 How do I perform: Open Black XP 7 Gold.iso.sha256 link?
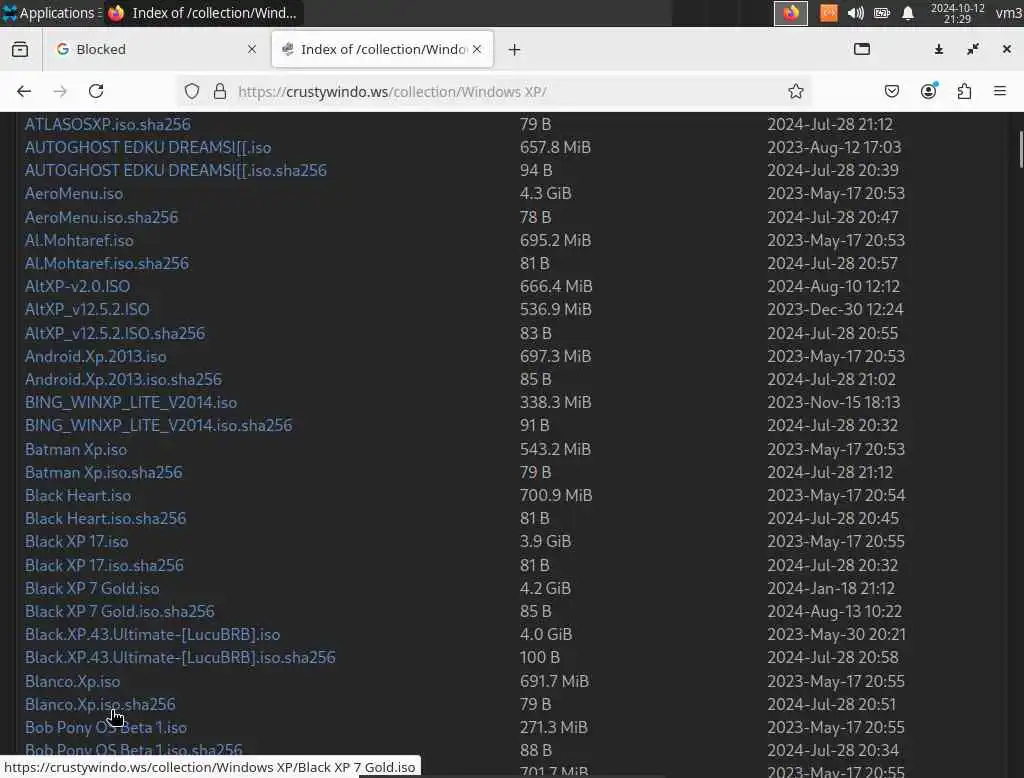coord(120,611)
